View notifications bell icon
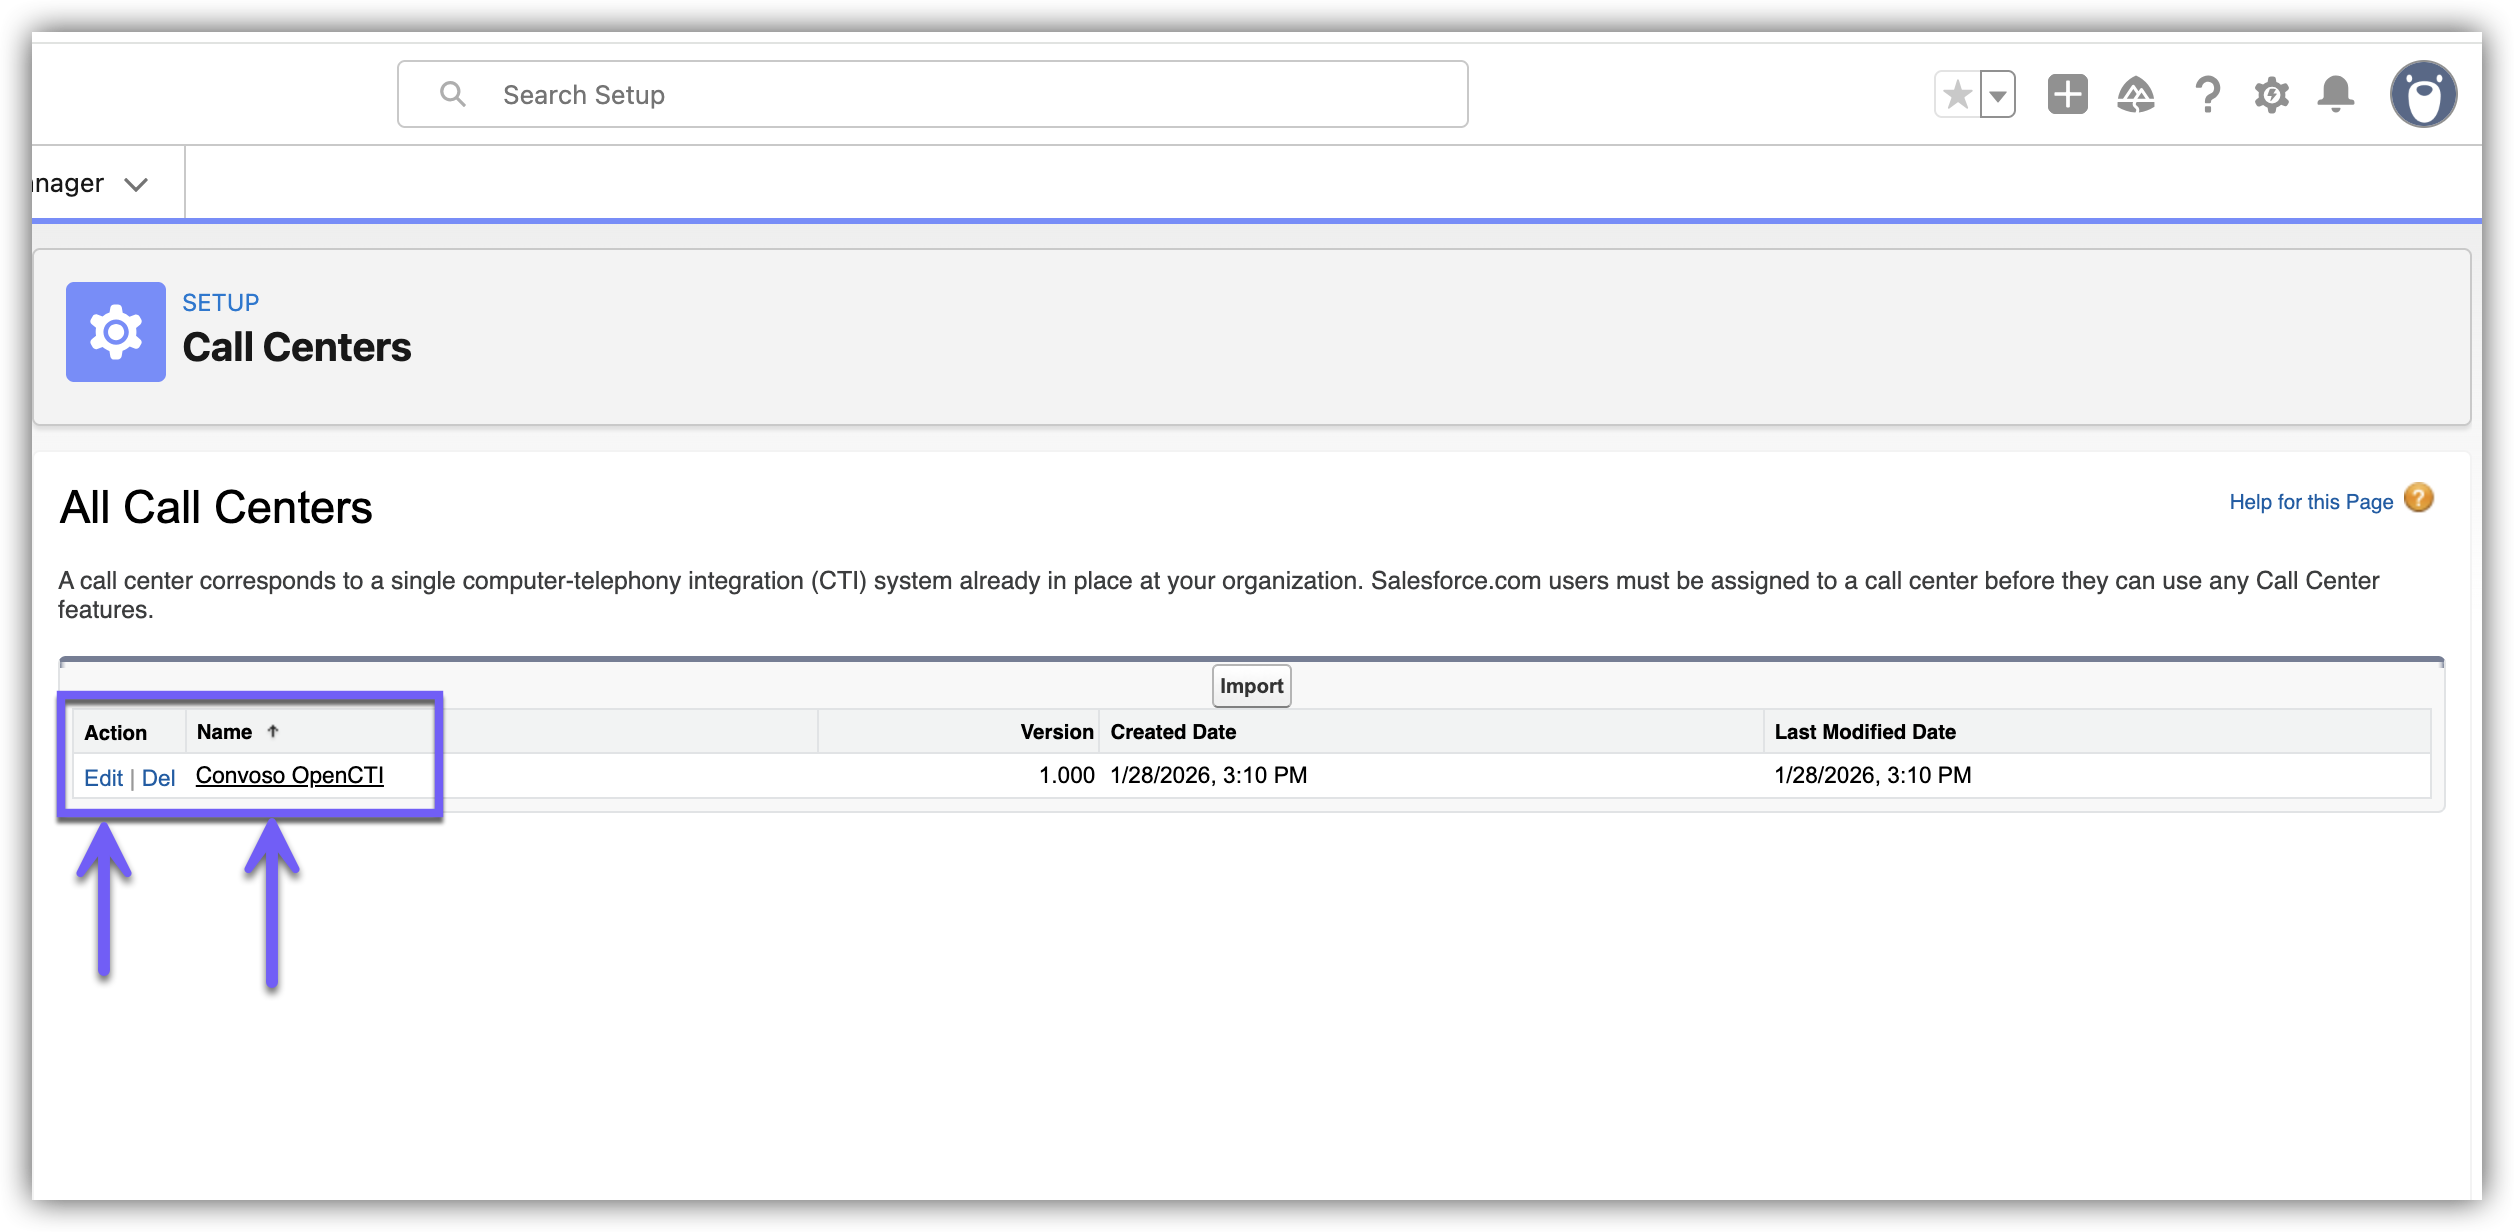This screenshot has width=2514, height=1232. coord(2335,95)
